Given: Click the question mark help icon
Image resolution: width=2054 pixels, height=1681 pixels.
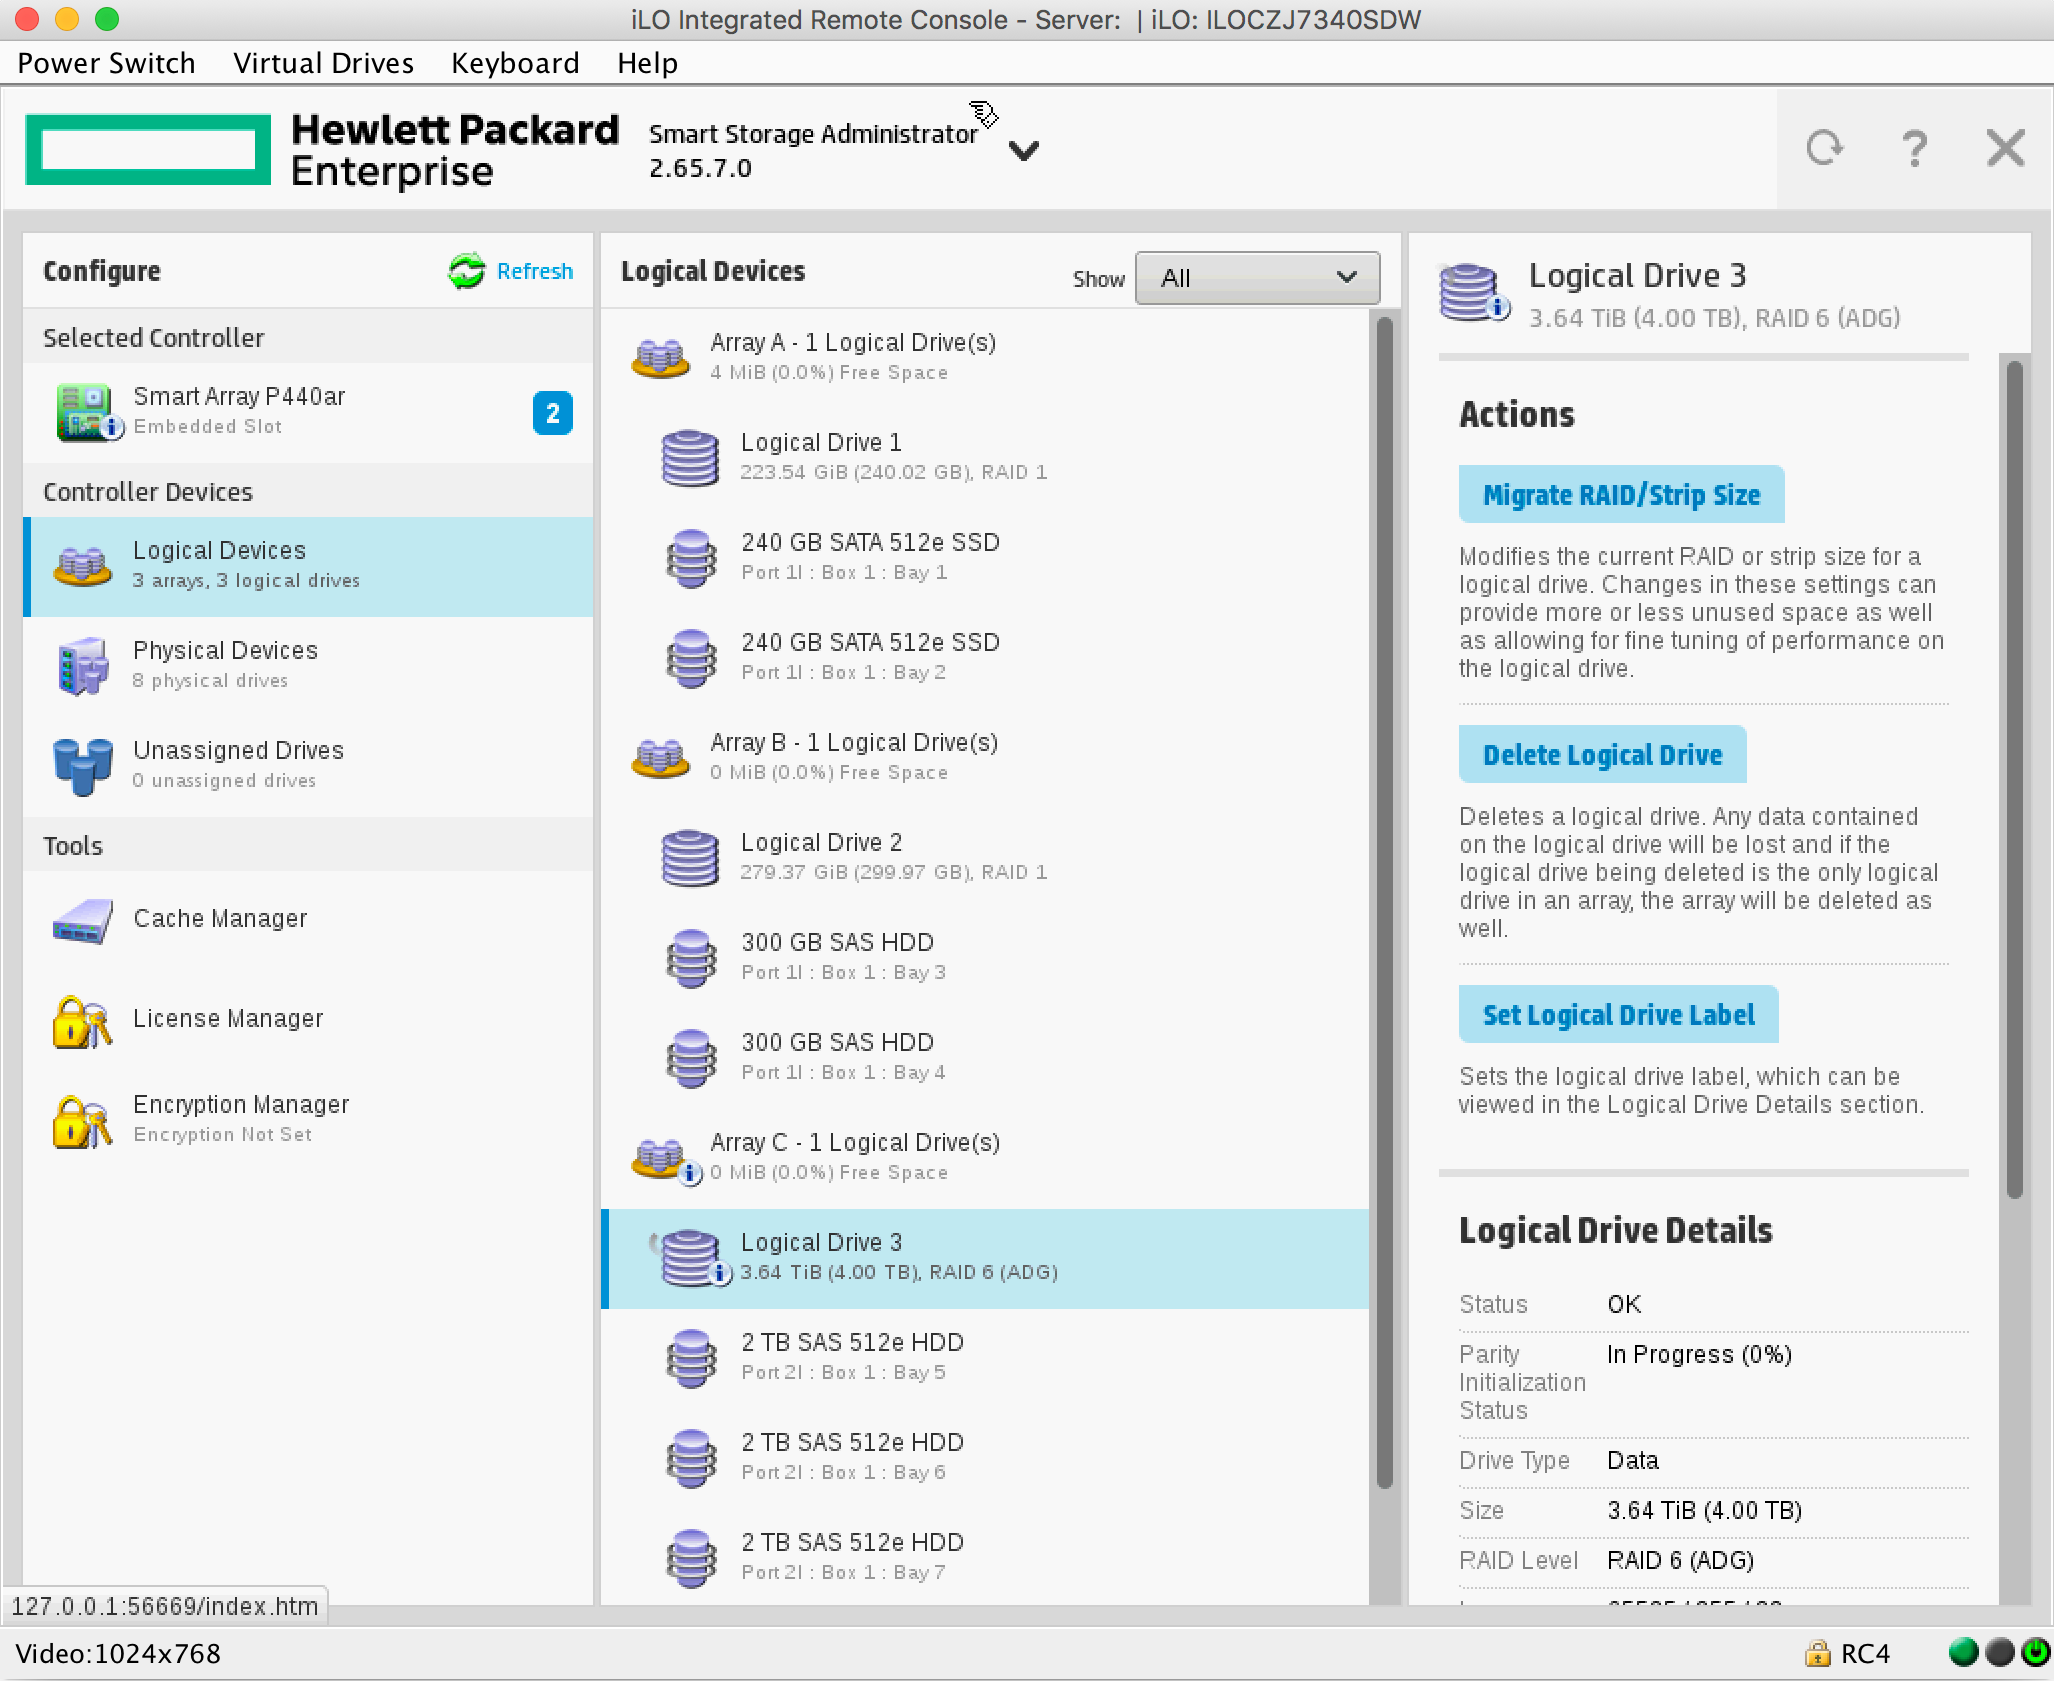Looking at the screenshot, I should point(1914,148).
